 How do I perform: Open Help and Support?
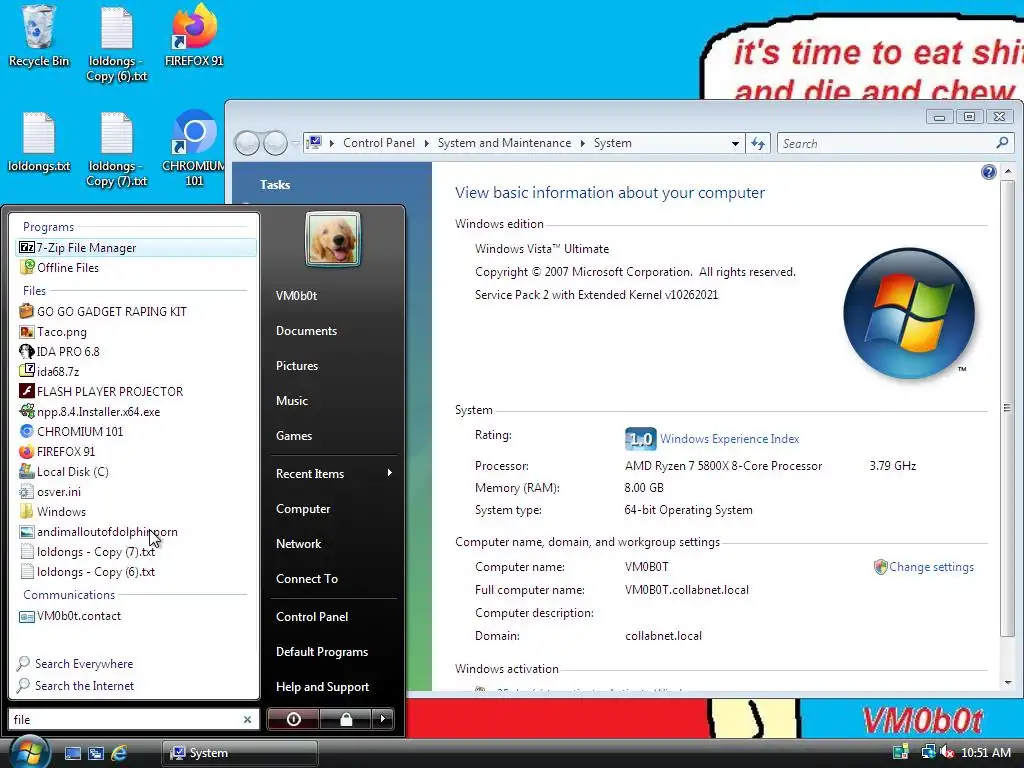(323, 687)
